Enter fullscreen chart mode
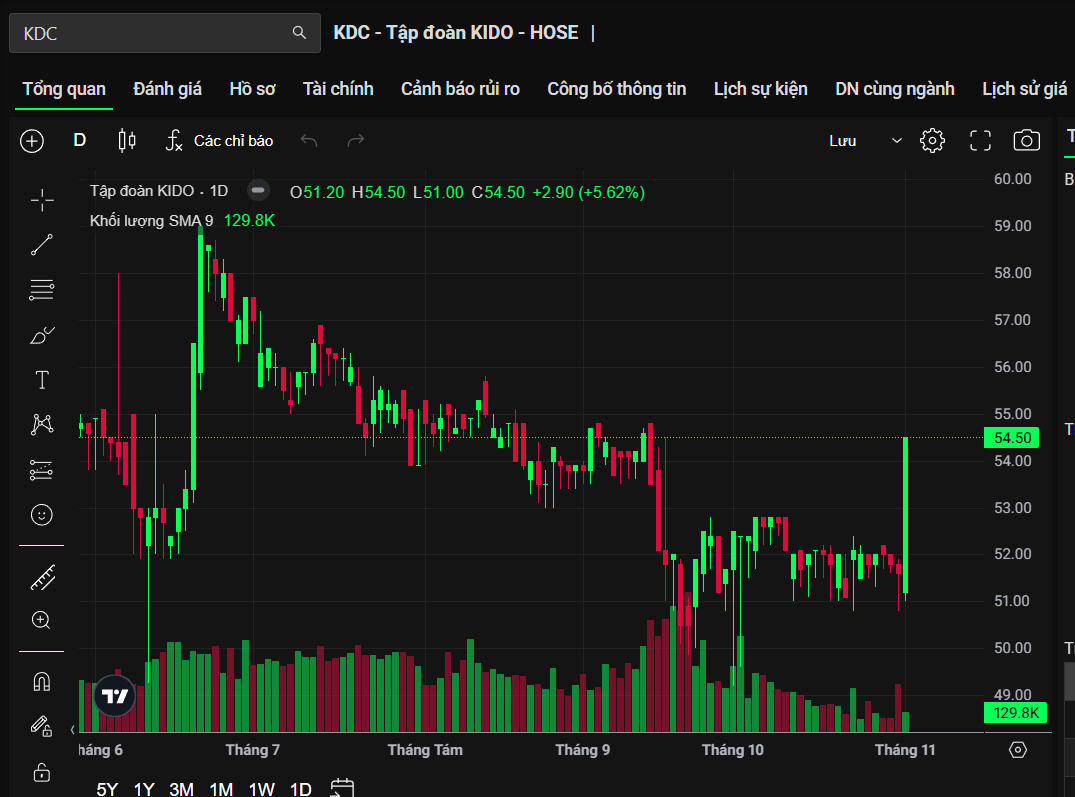This screenshot has height=797, width=1075. coord(980,141)
